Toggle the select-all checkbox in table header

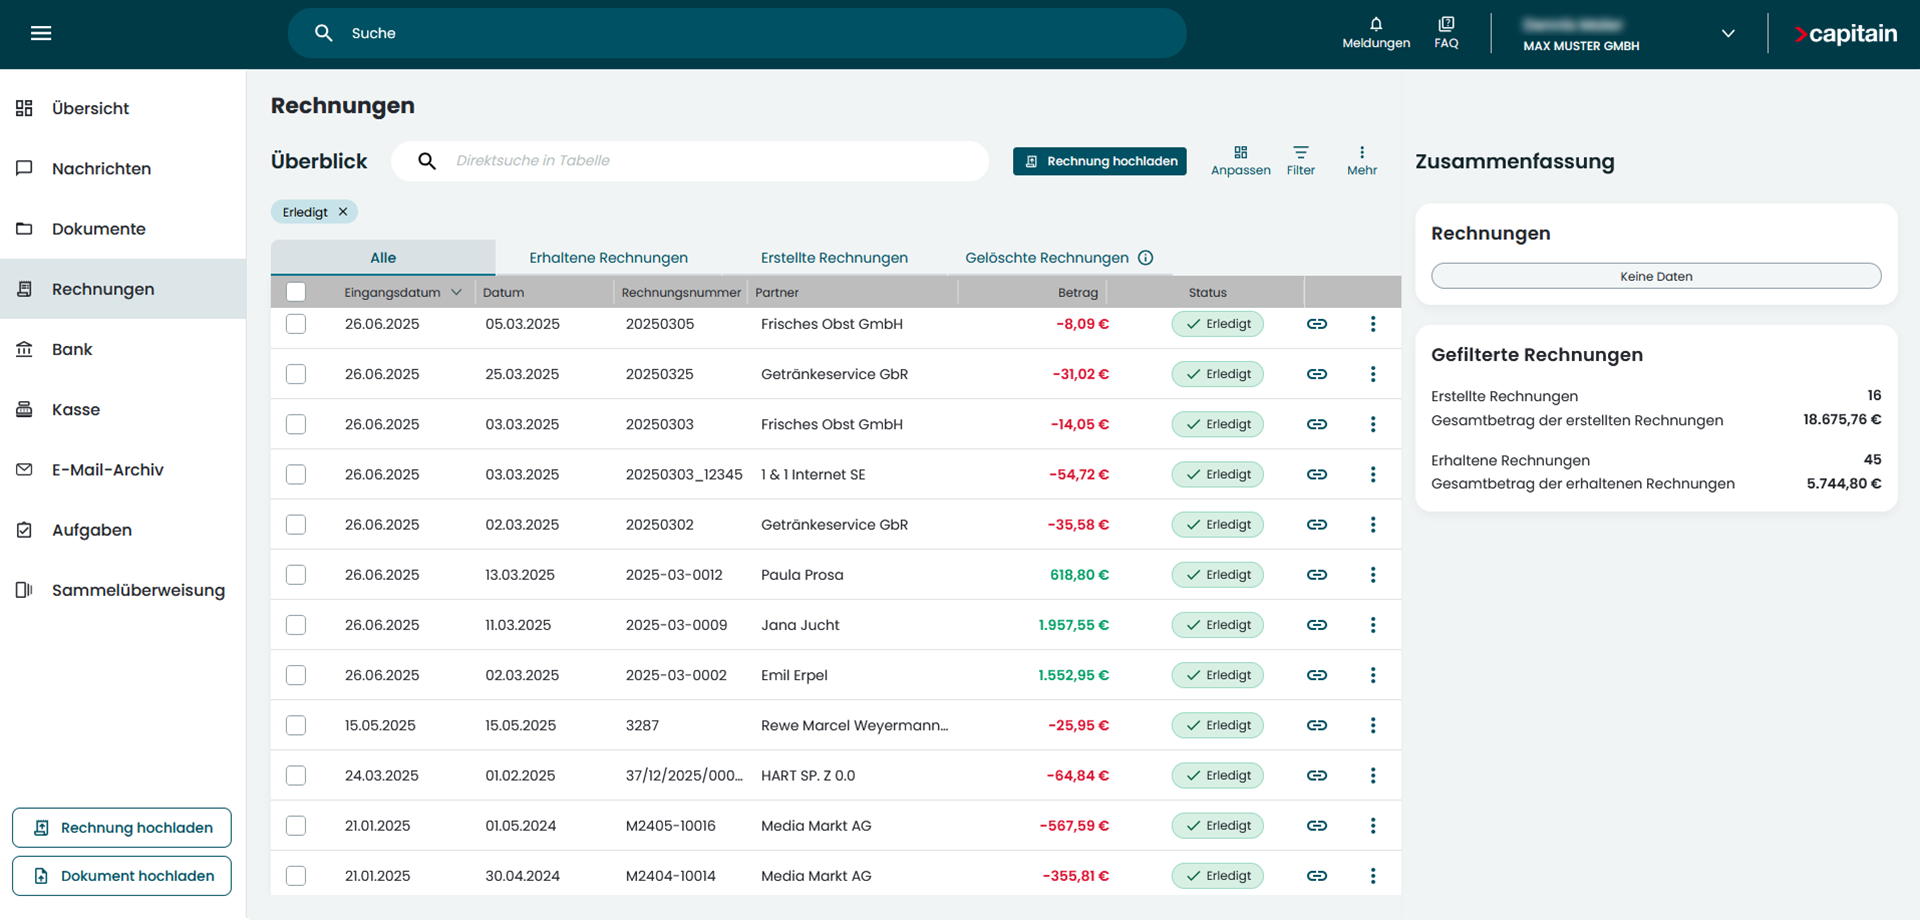click(x=296, y=292)
